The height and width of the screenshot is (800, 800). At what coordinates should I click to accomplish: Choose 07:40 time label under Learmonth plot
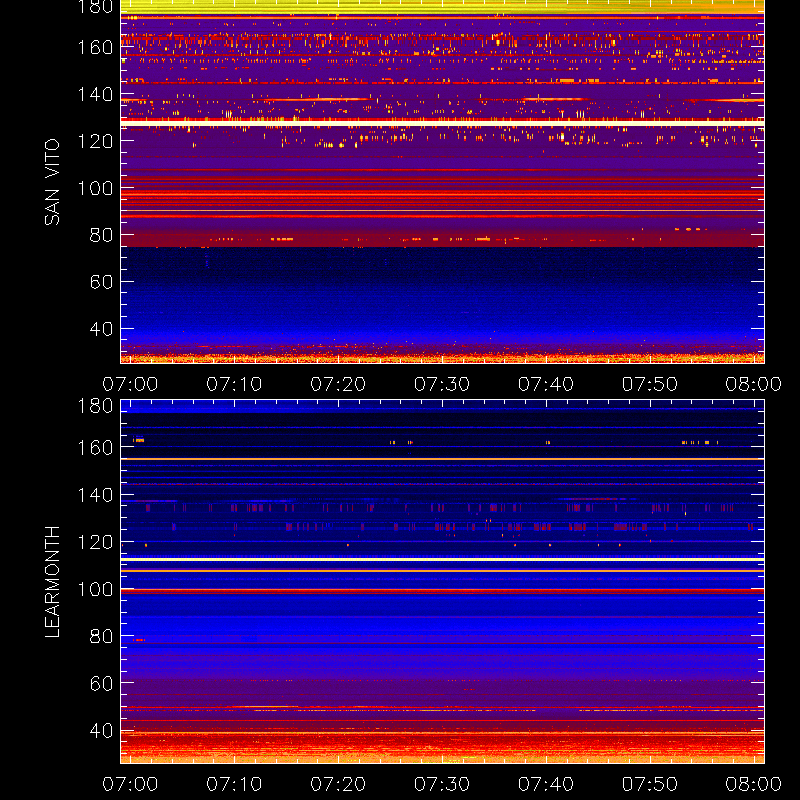click(x=546, y=784)
